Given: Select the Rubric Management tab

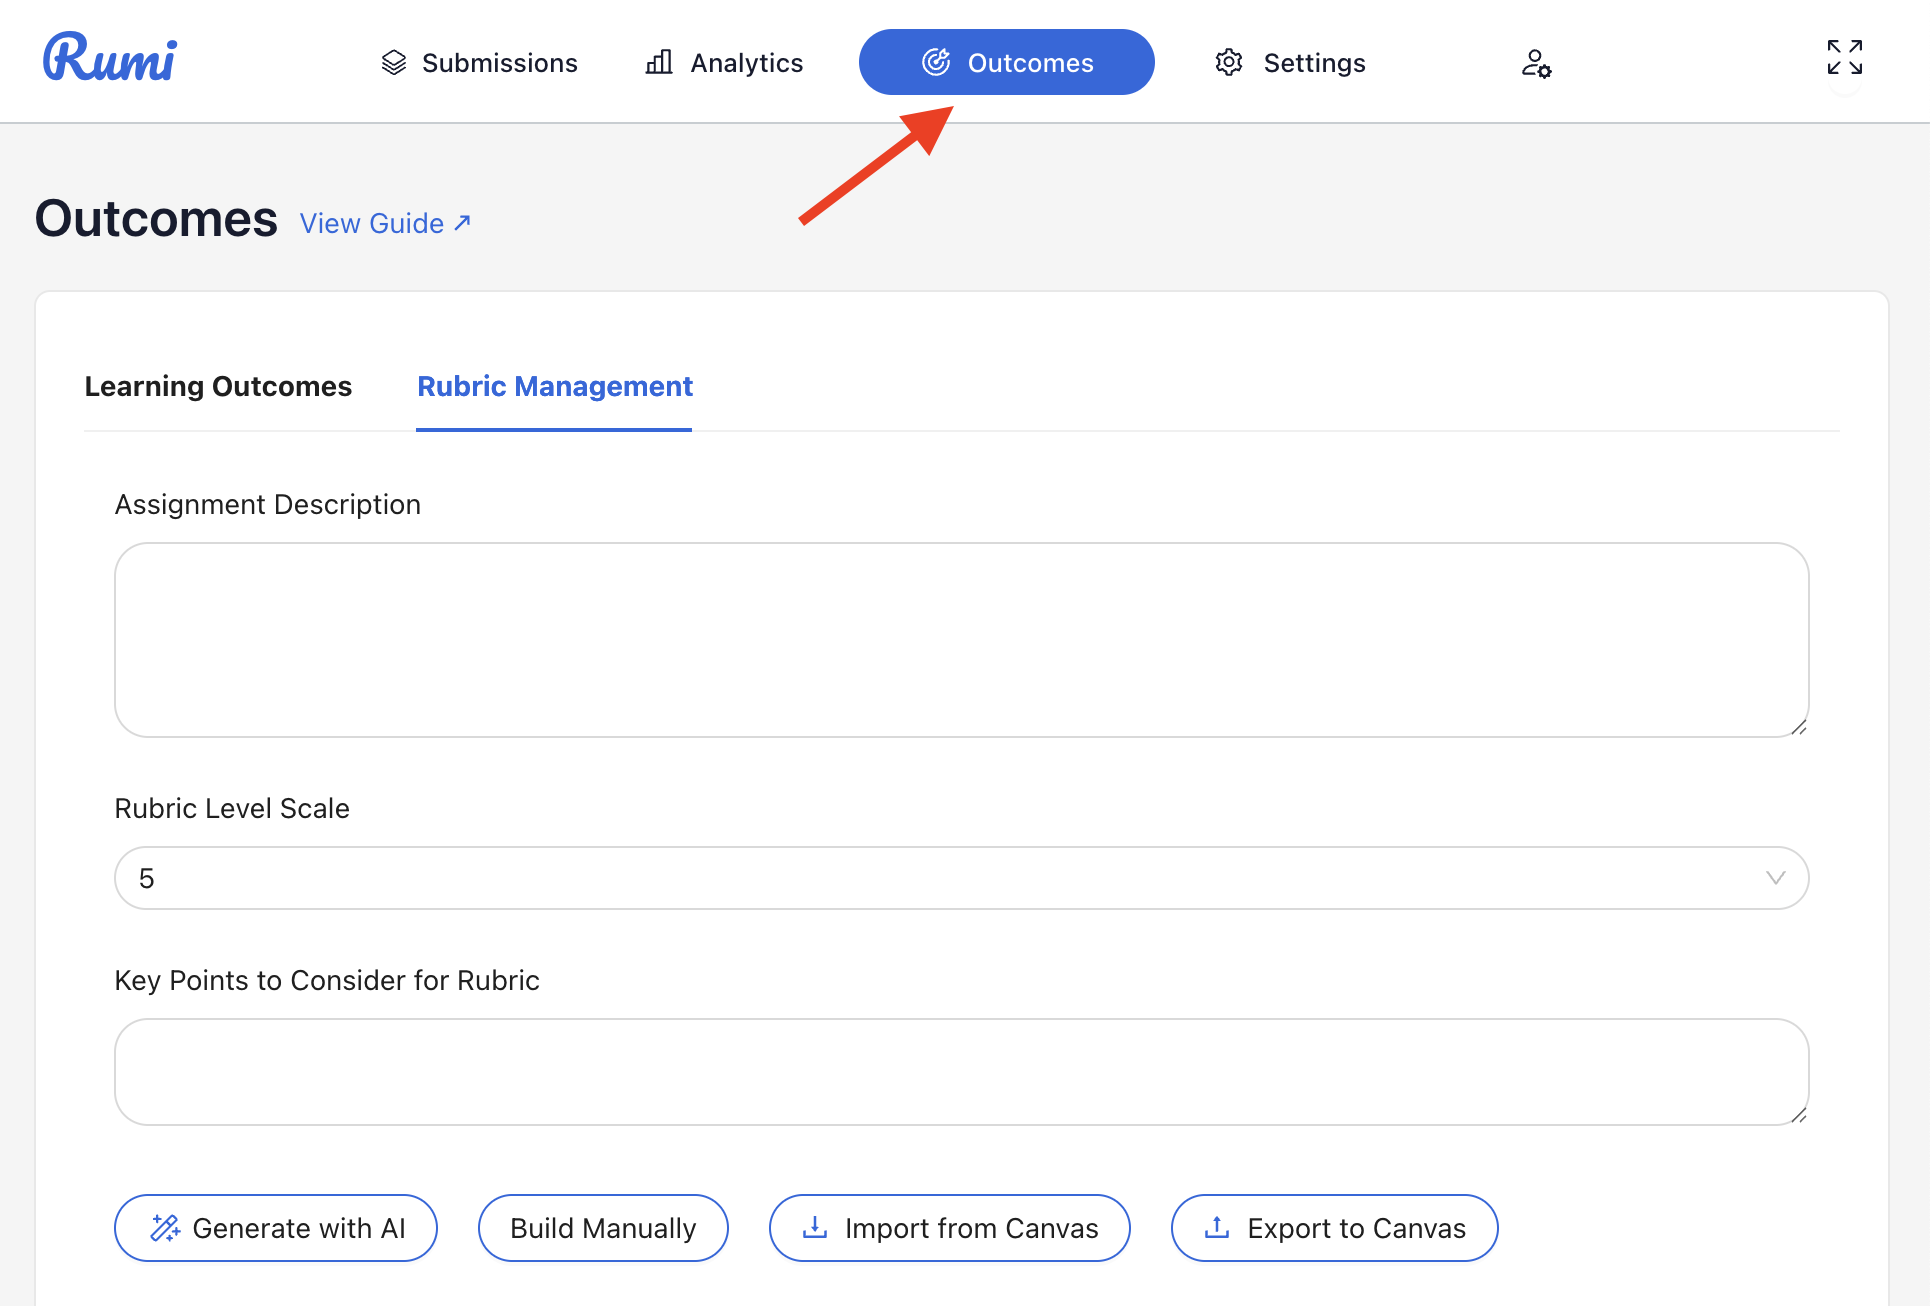Looking at the screenshot, I should pyautogui.click(x=554, y=386).
